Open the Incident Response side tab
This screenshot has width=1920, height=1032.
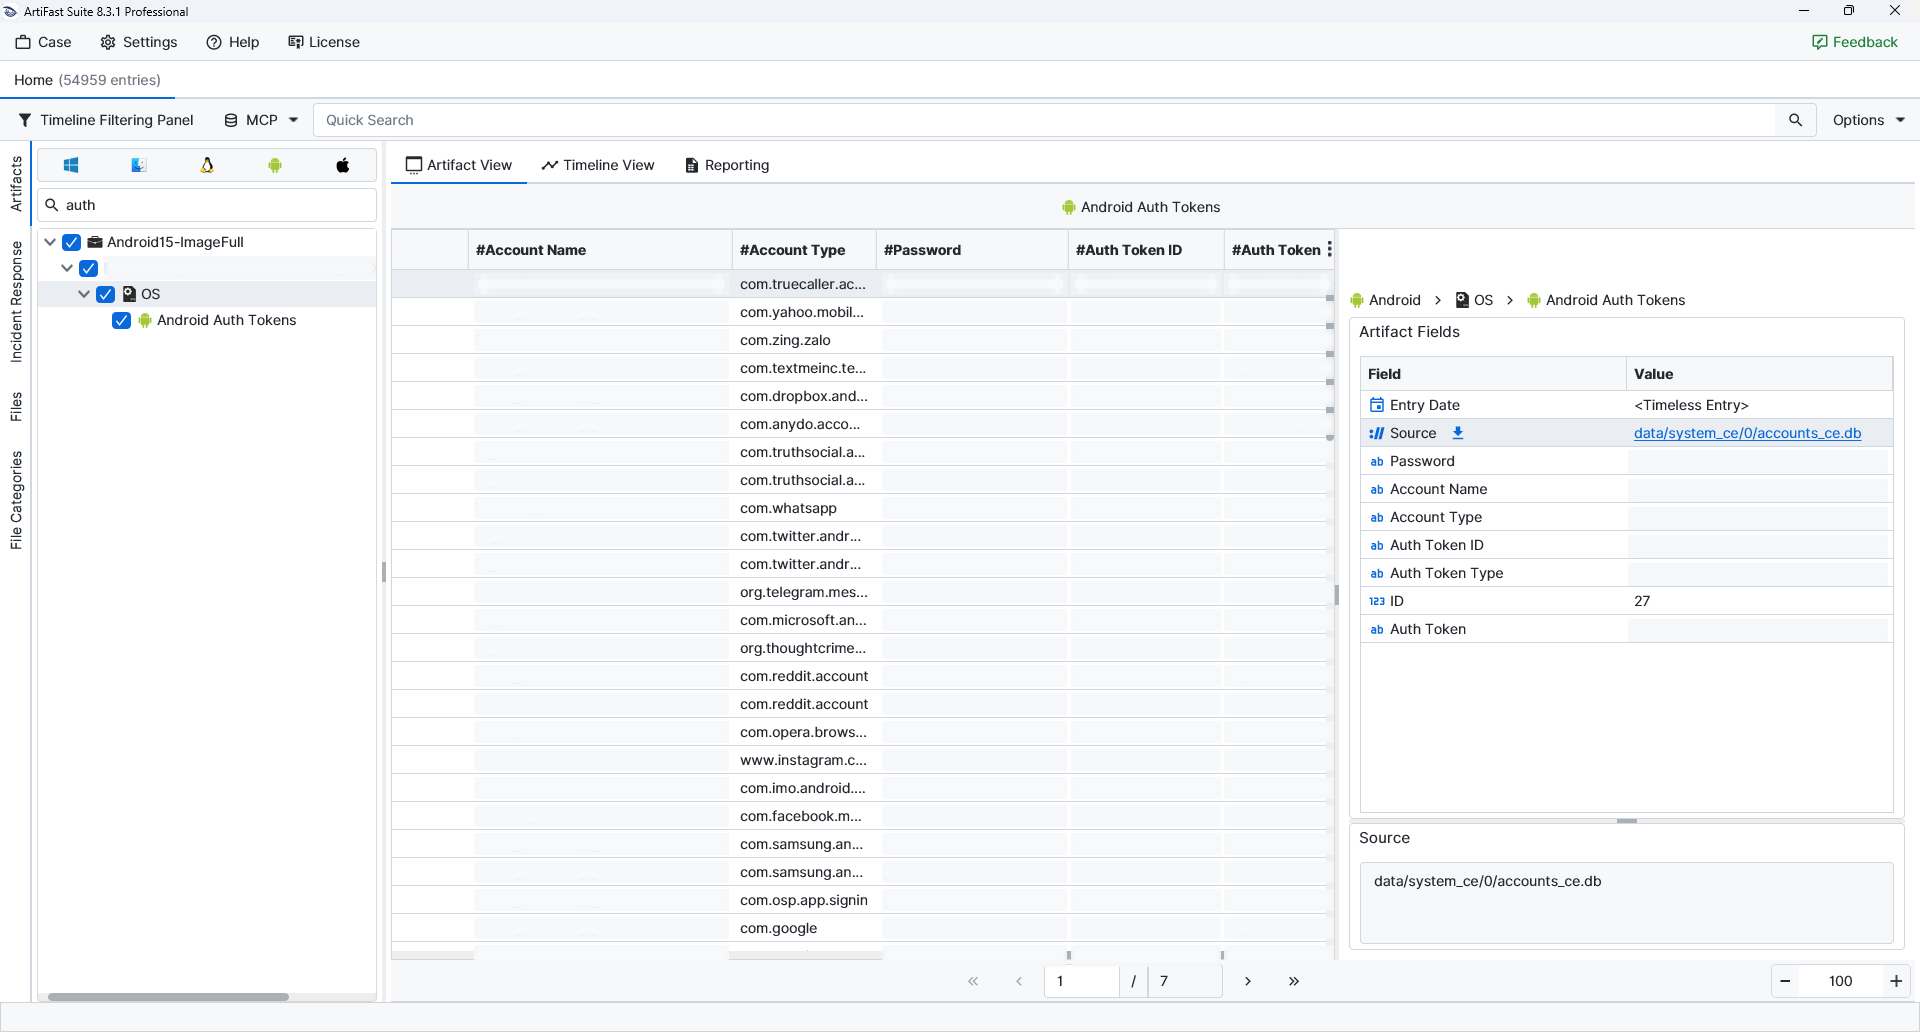pos(16,302)
